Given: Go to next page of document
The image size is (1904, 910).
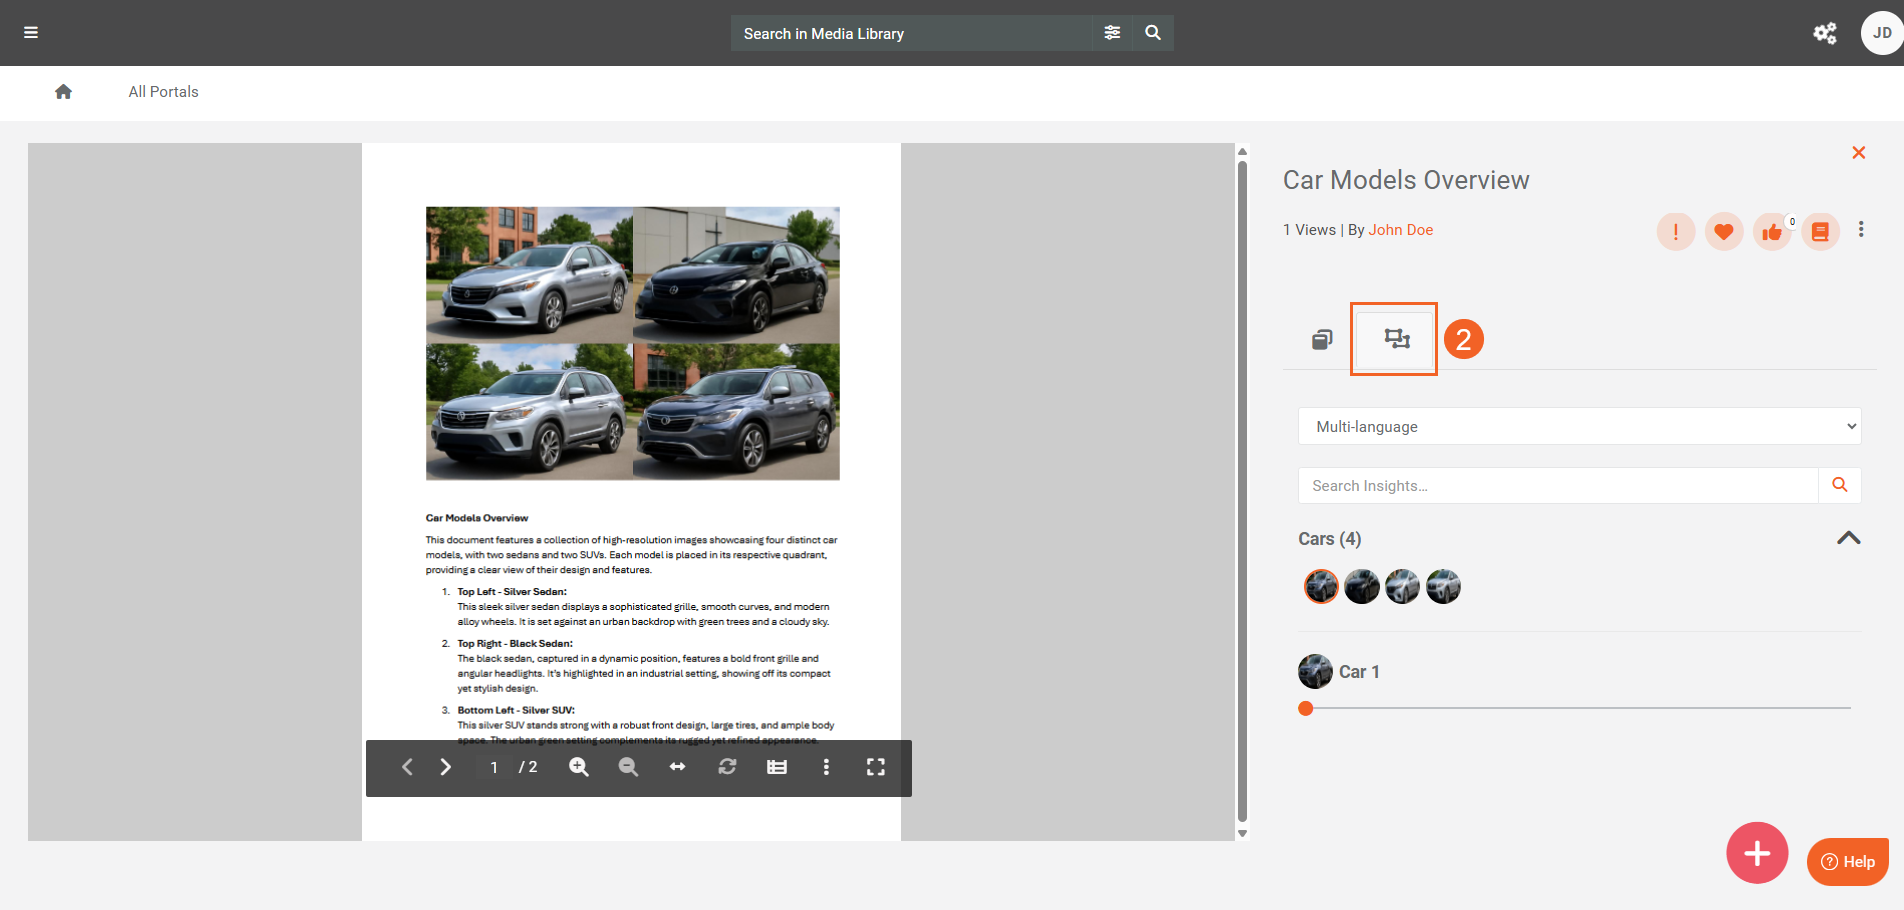Looking at the screenshot, I should [x=446, y=767].
